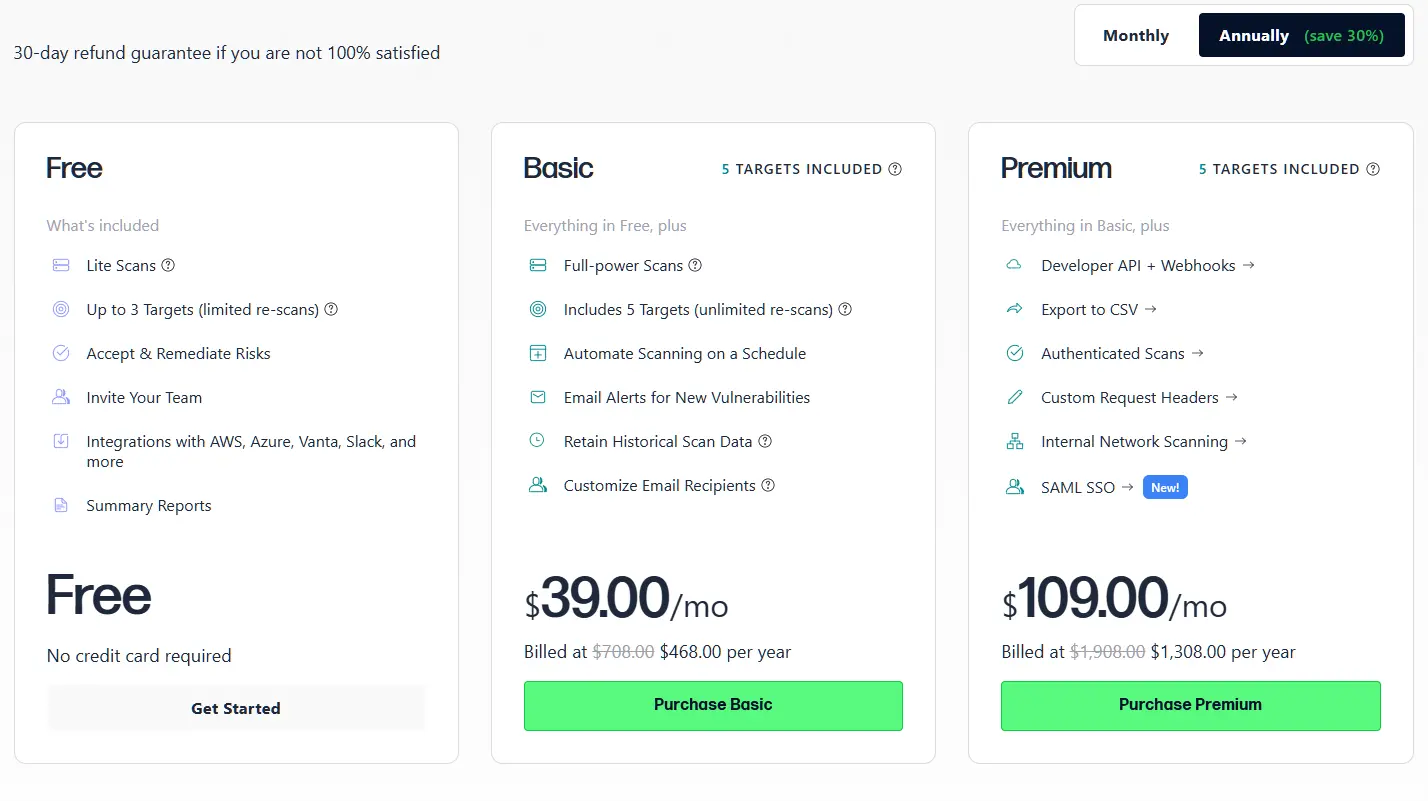
Task: Click info icon beside Premium's Targets Included
Action: point(1373,170)
